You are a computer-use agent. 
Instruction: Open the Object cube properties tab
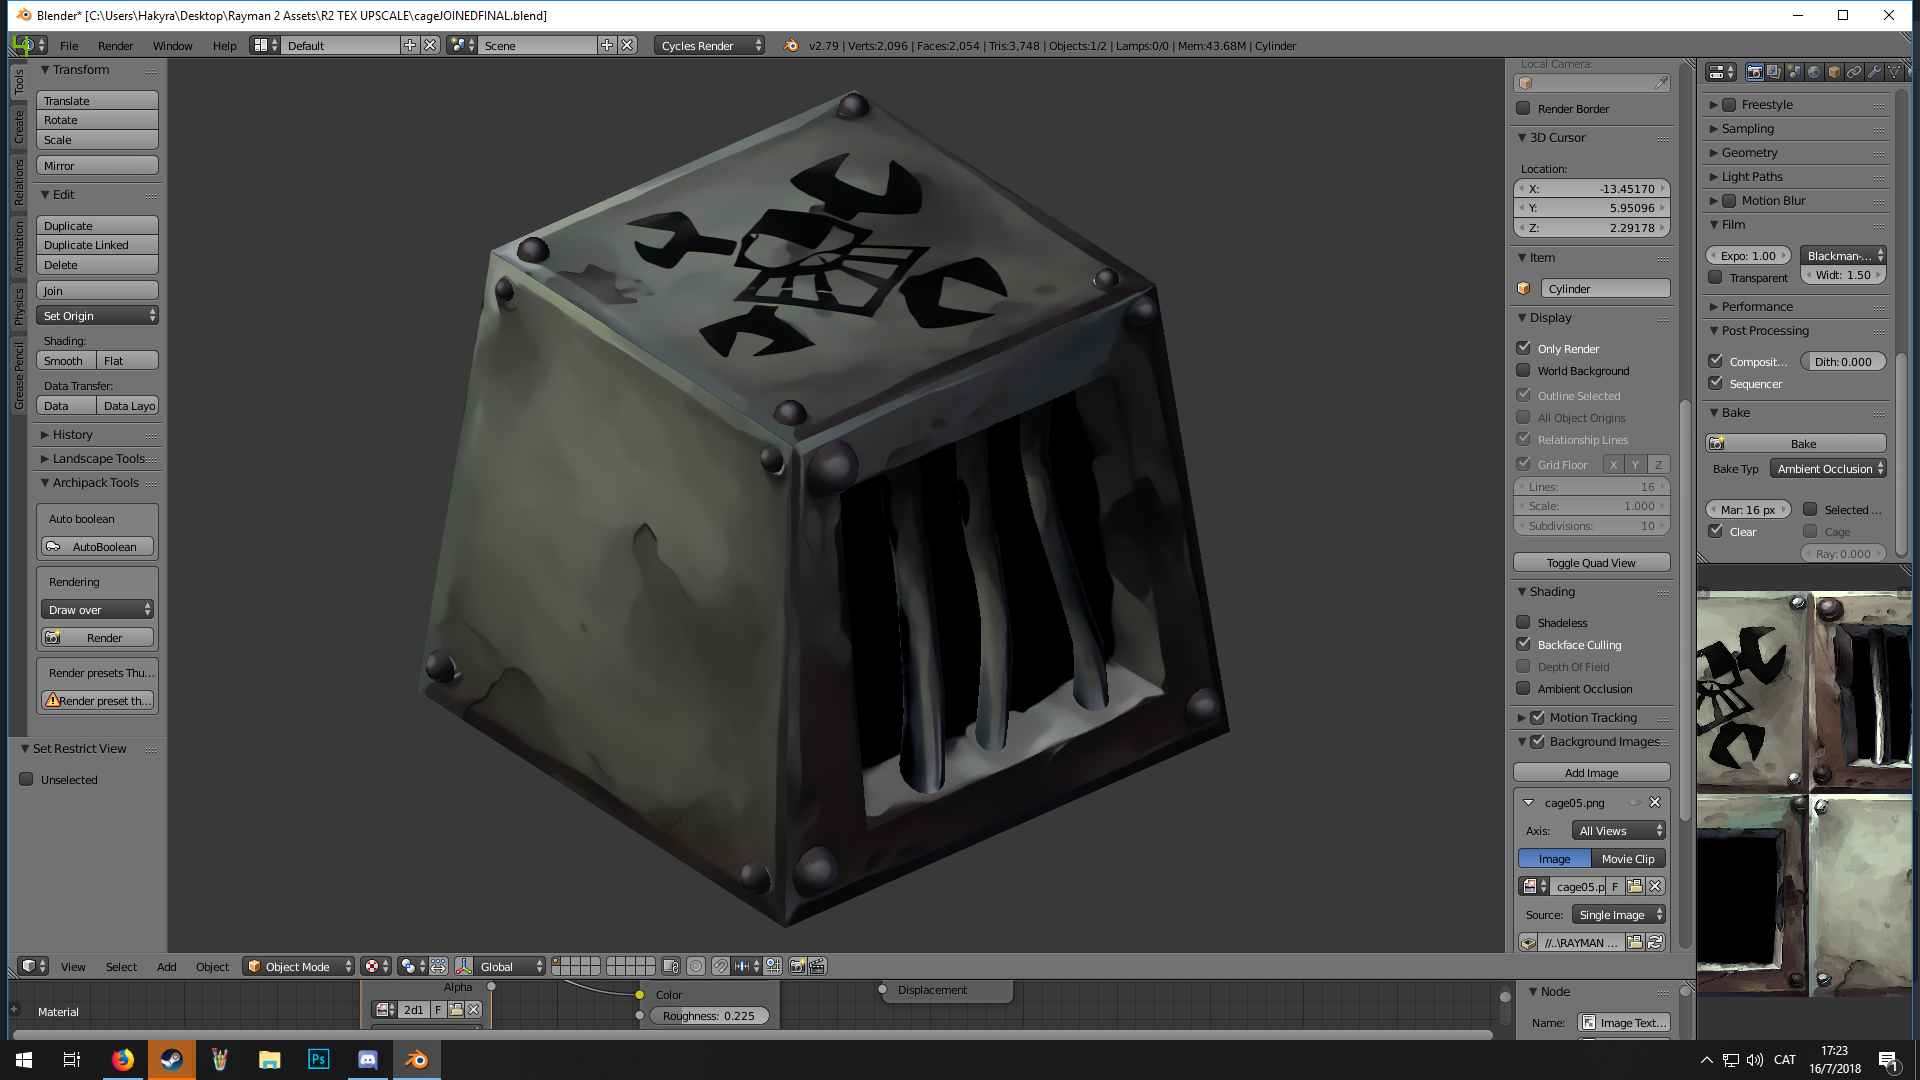tap(1834, 72)
